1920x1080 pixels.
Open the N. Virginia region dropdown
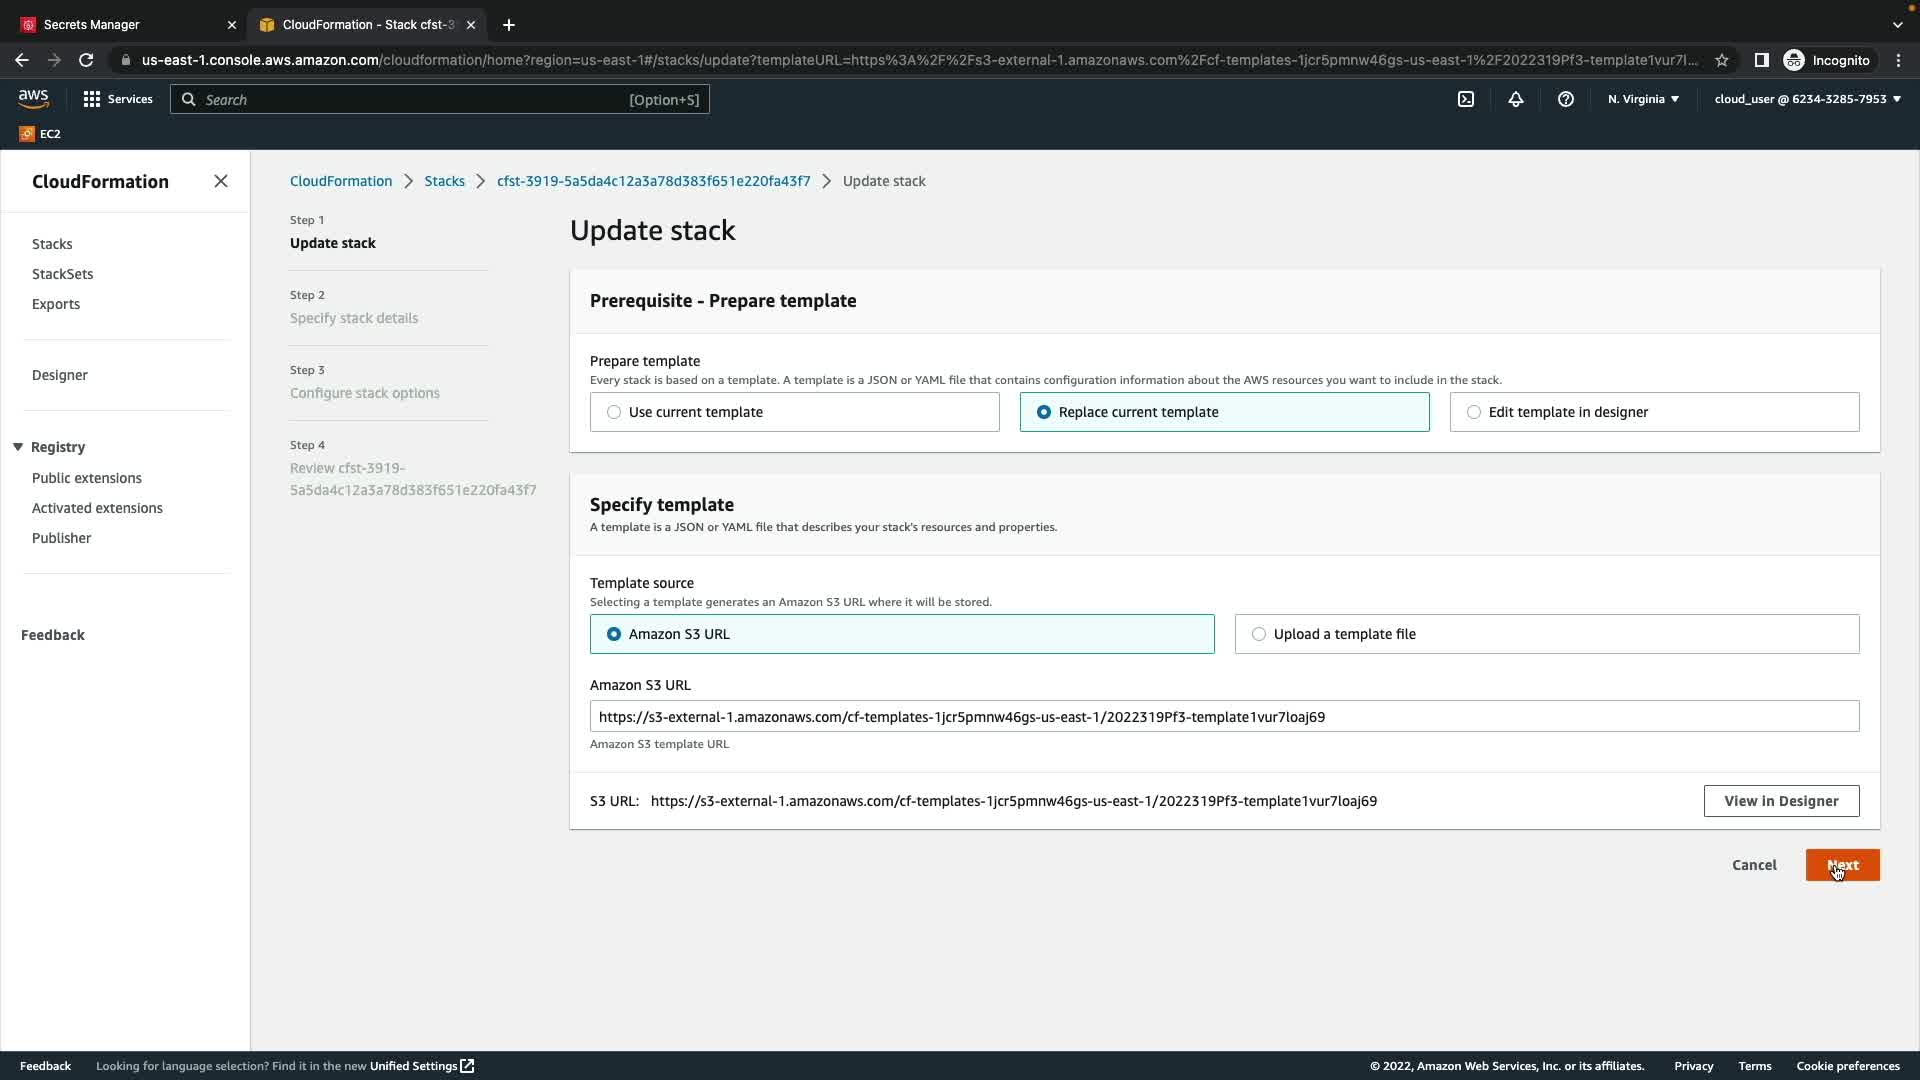(1643, 99)
